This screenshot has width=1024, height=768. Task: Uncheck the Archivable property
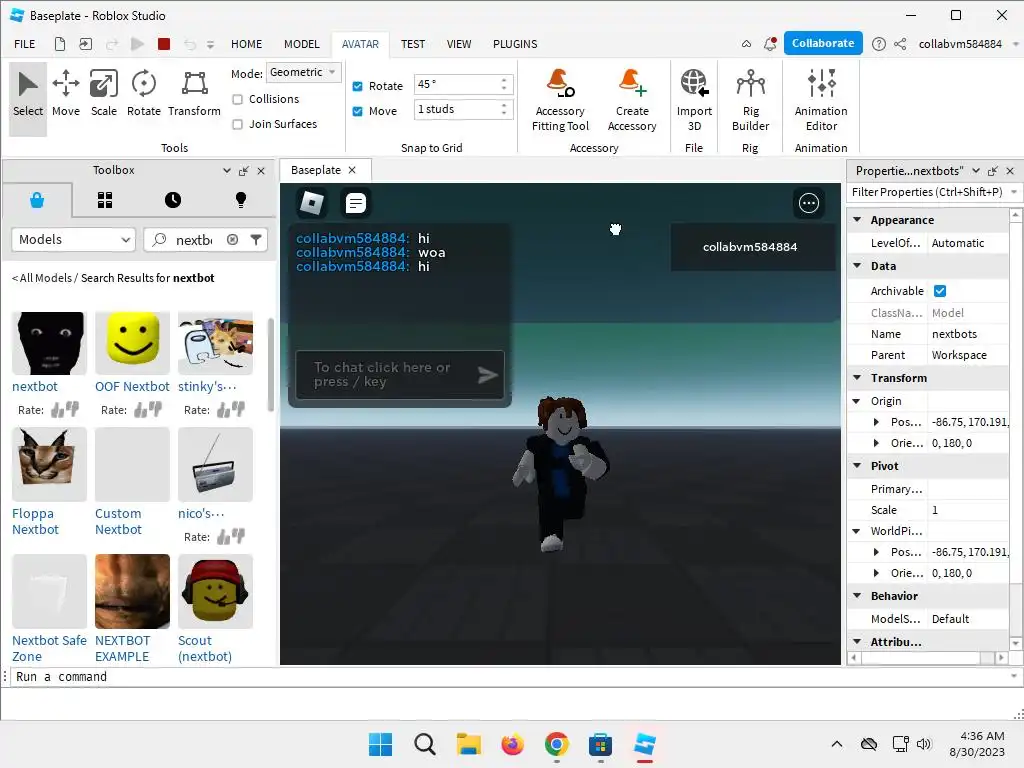click(940, 291)
